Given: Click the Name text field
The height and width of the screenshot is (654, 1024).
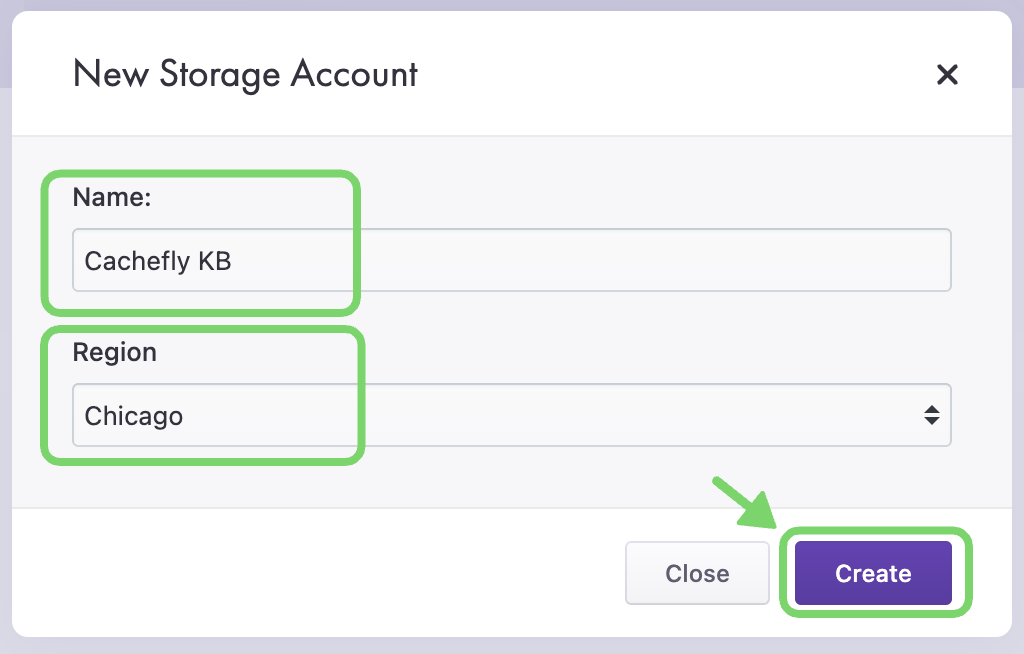Looking at the screenshot, I should tap(511, 261).
